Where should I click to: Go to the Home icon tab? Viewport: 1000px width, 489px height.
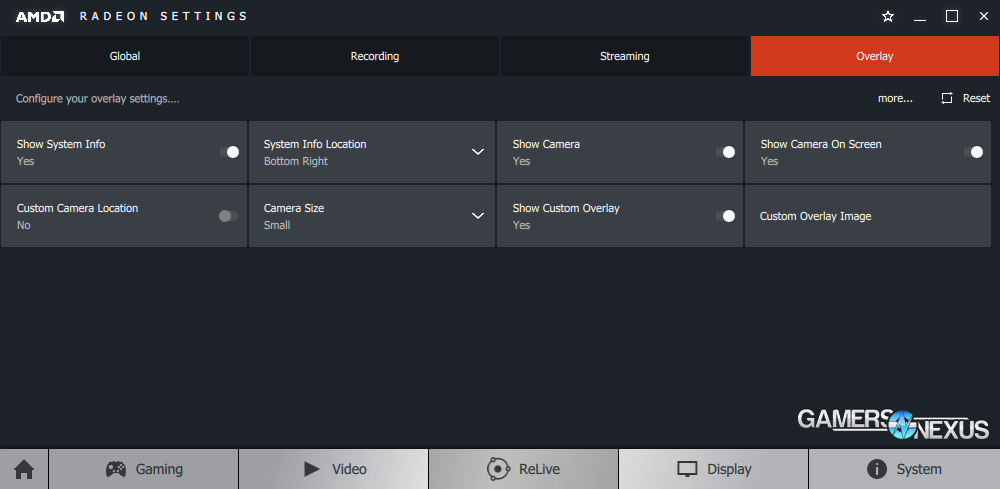24,470
